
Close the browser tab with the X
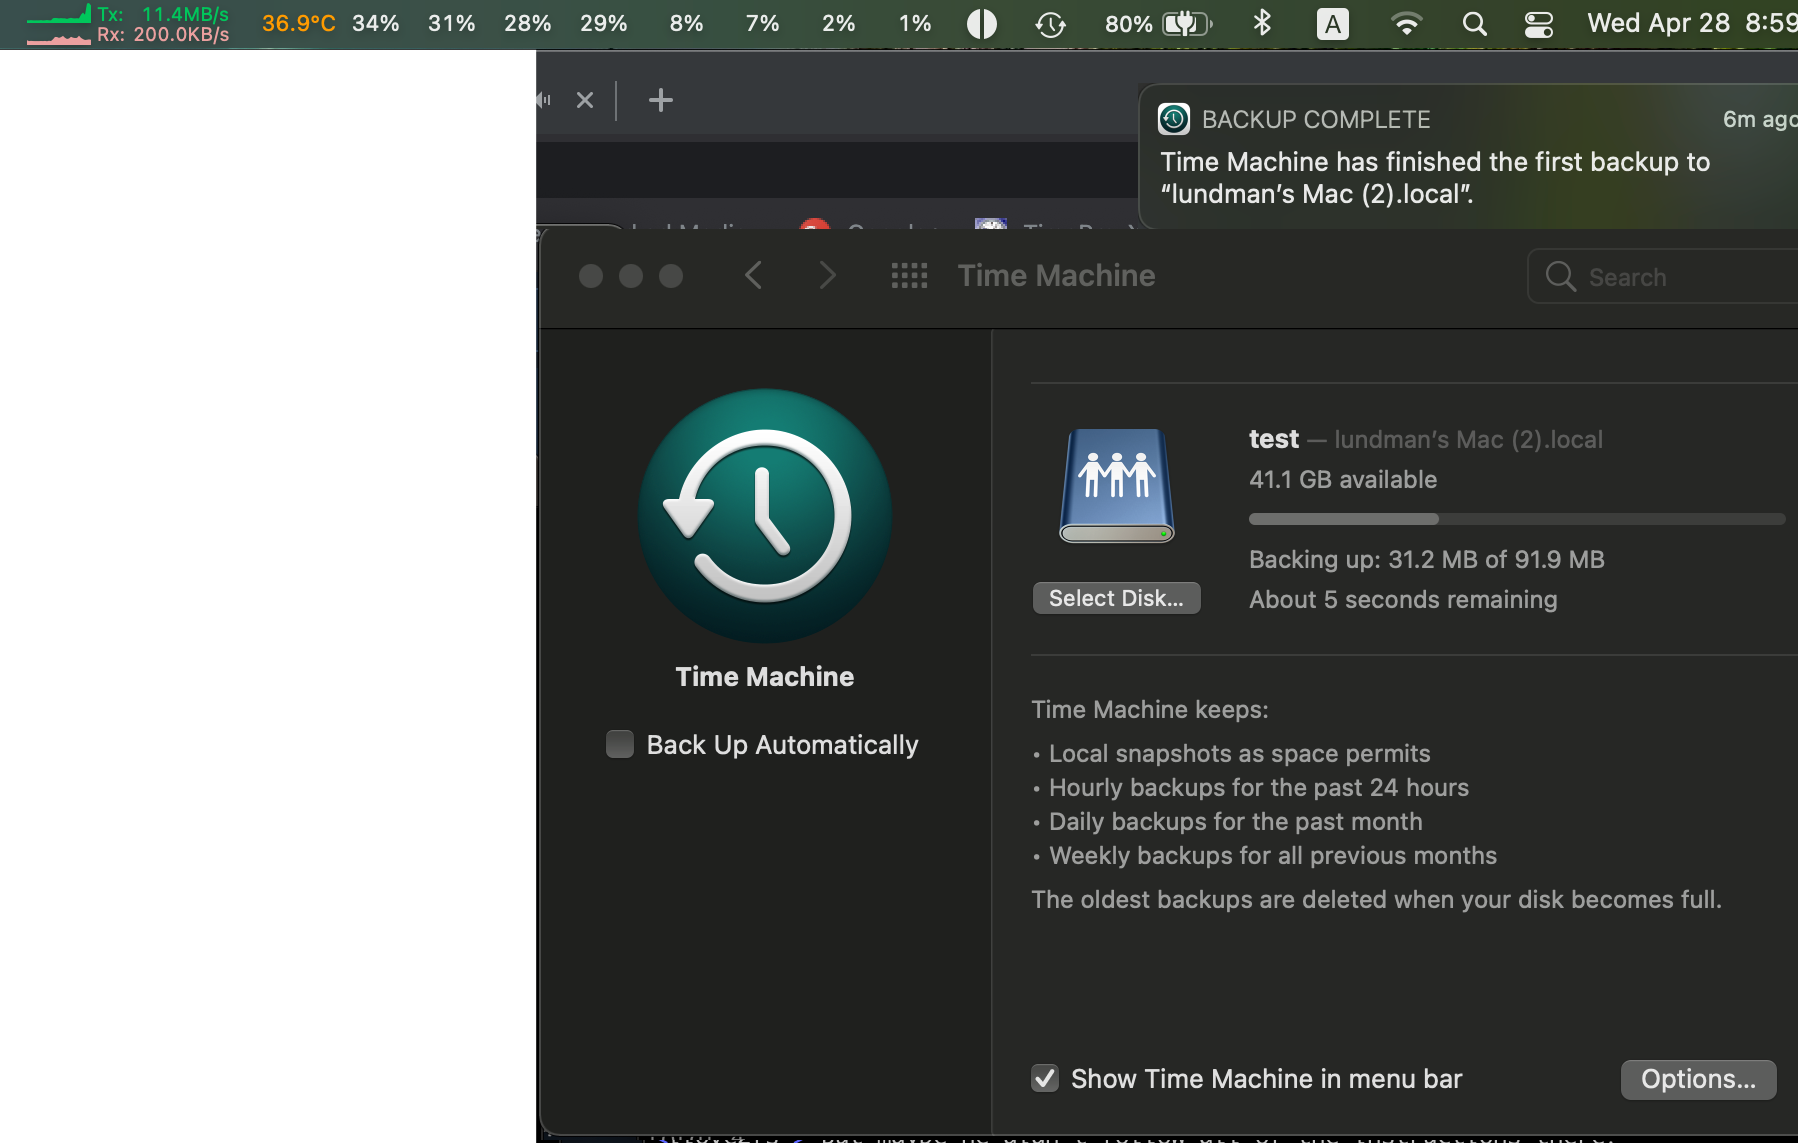pos(585,100)
